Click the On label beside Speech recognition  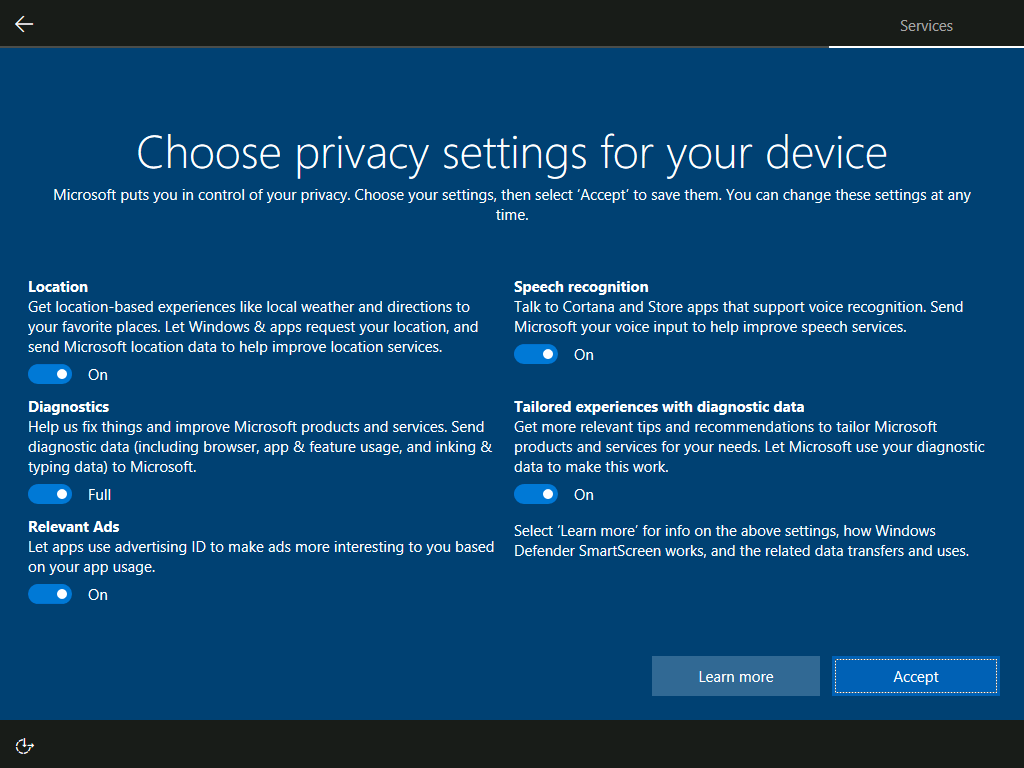tap(583, 353)
